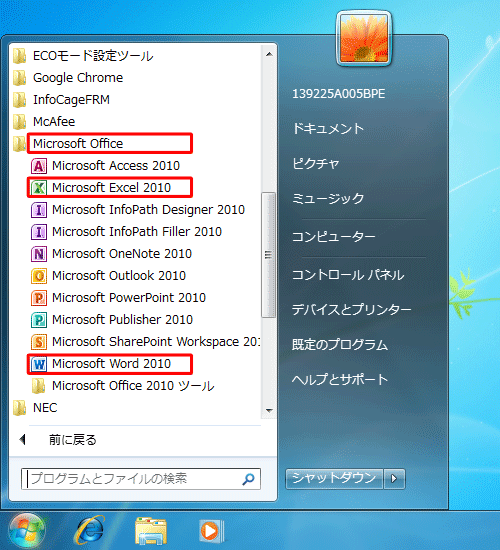Image resolution: width=500 pixels, height=550 pixels.
Task: Click the InfoPath Filler 2010 icon
Action: click(39, 232)
